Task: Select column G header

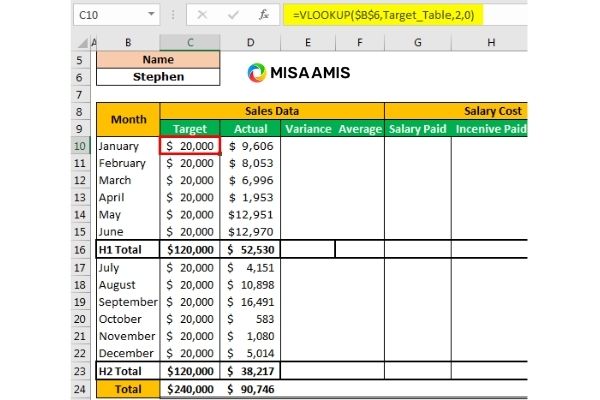Action: [x=418, y=42]
